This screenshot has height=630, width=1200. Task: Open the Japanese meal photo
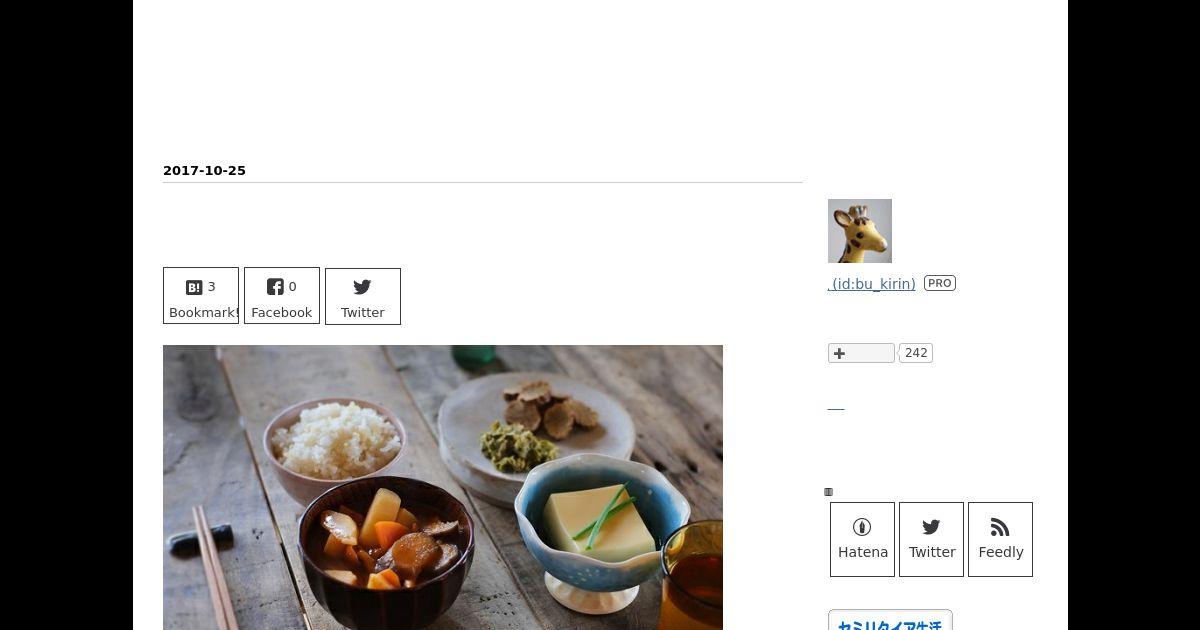click(443, 488)
